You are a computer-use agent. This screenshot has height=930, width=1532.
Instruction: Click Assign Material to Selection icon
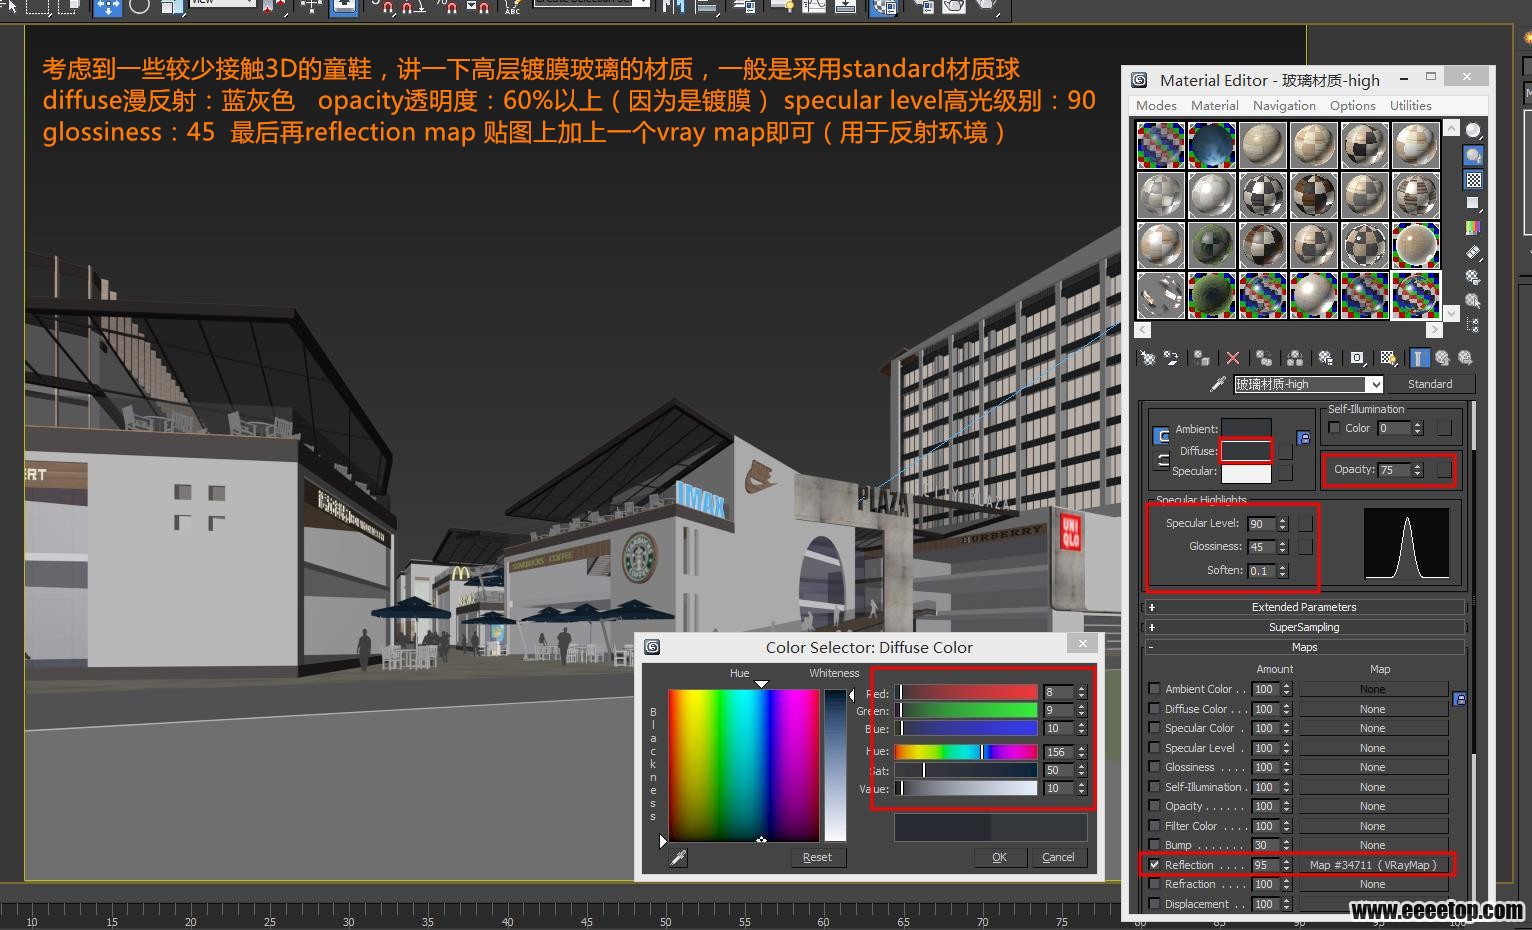click(x=1201, y=358)
